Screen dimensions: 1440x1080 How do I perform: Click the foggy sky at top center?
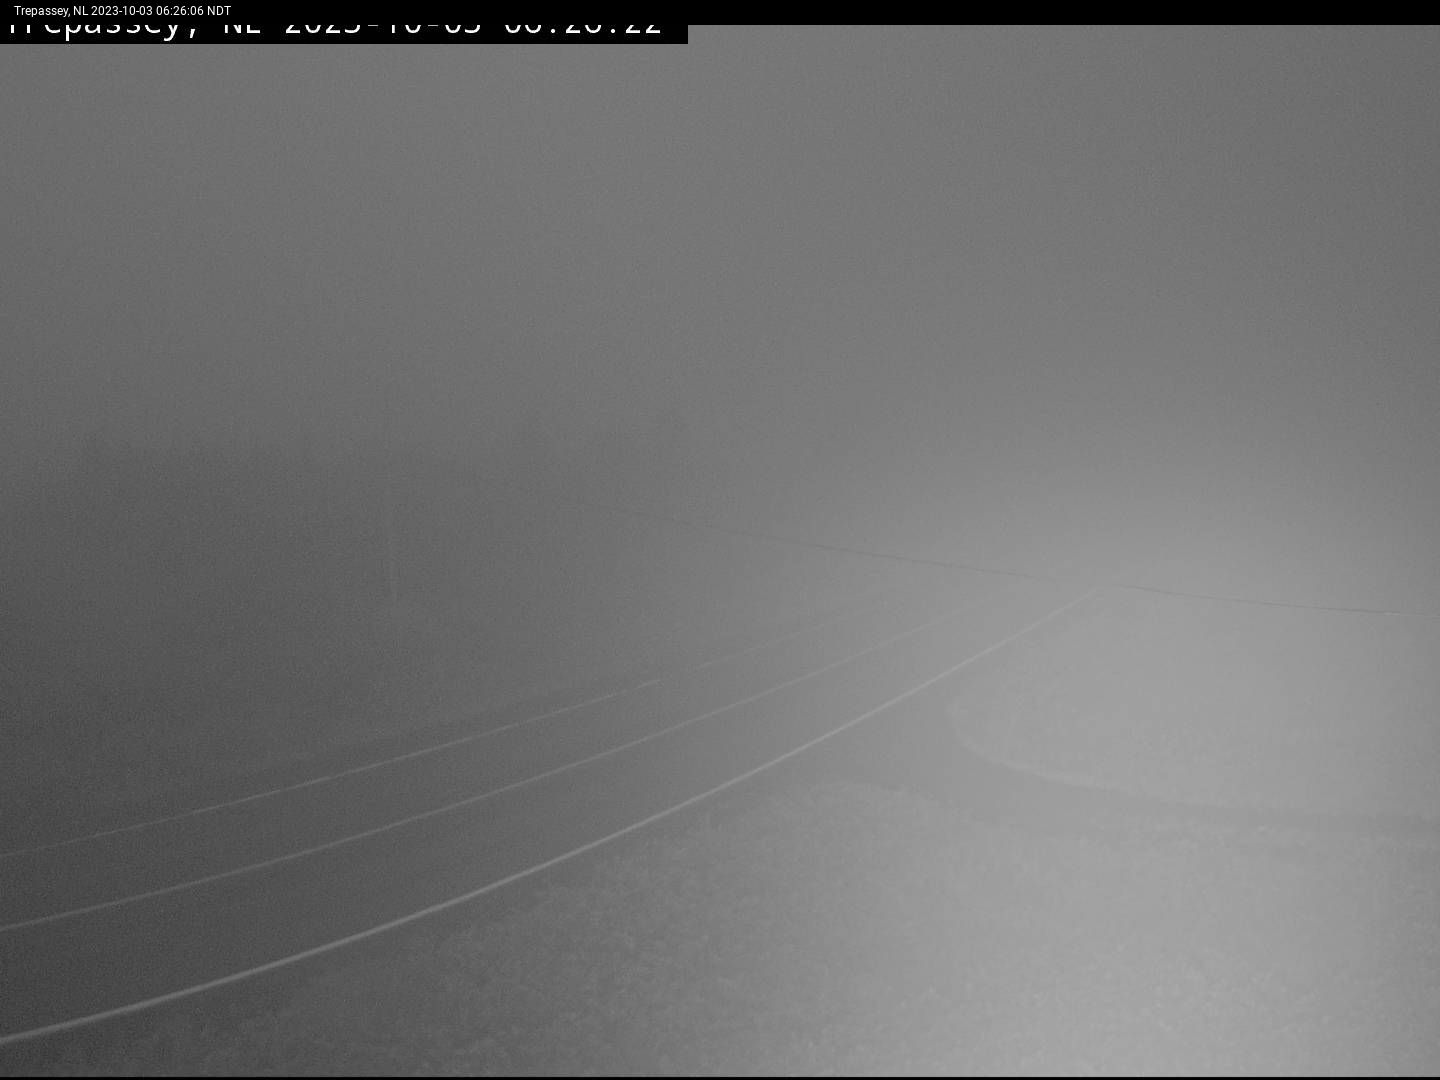point(720,150)
